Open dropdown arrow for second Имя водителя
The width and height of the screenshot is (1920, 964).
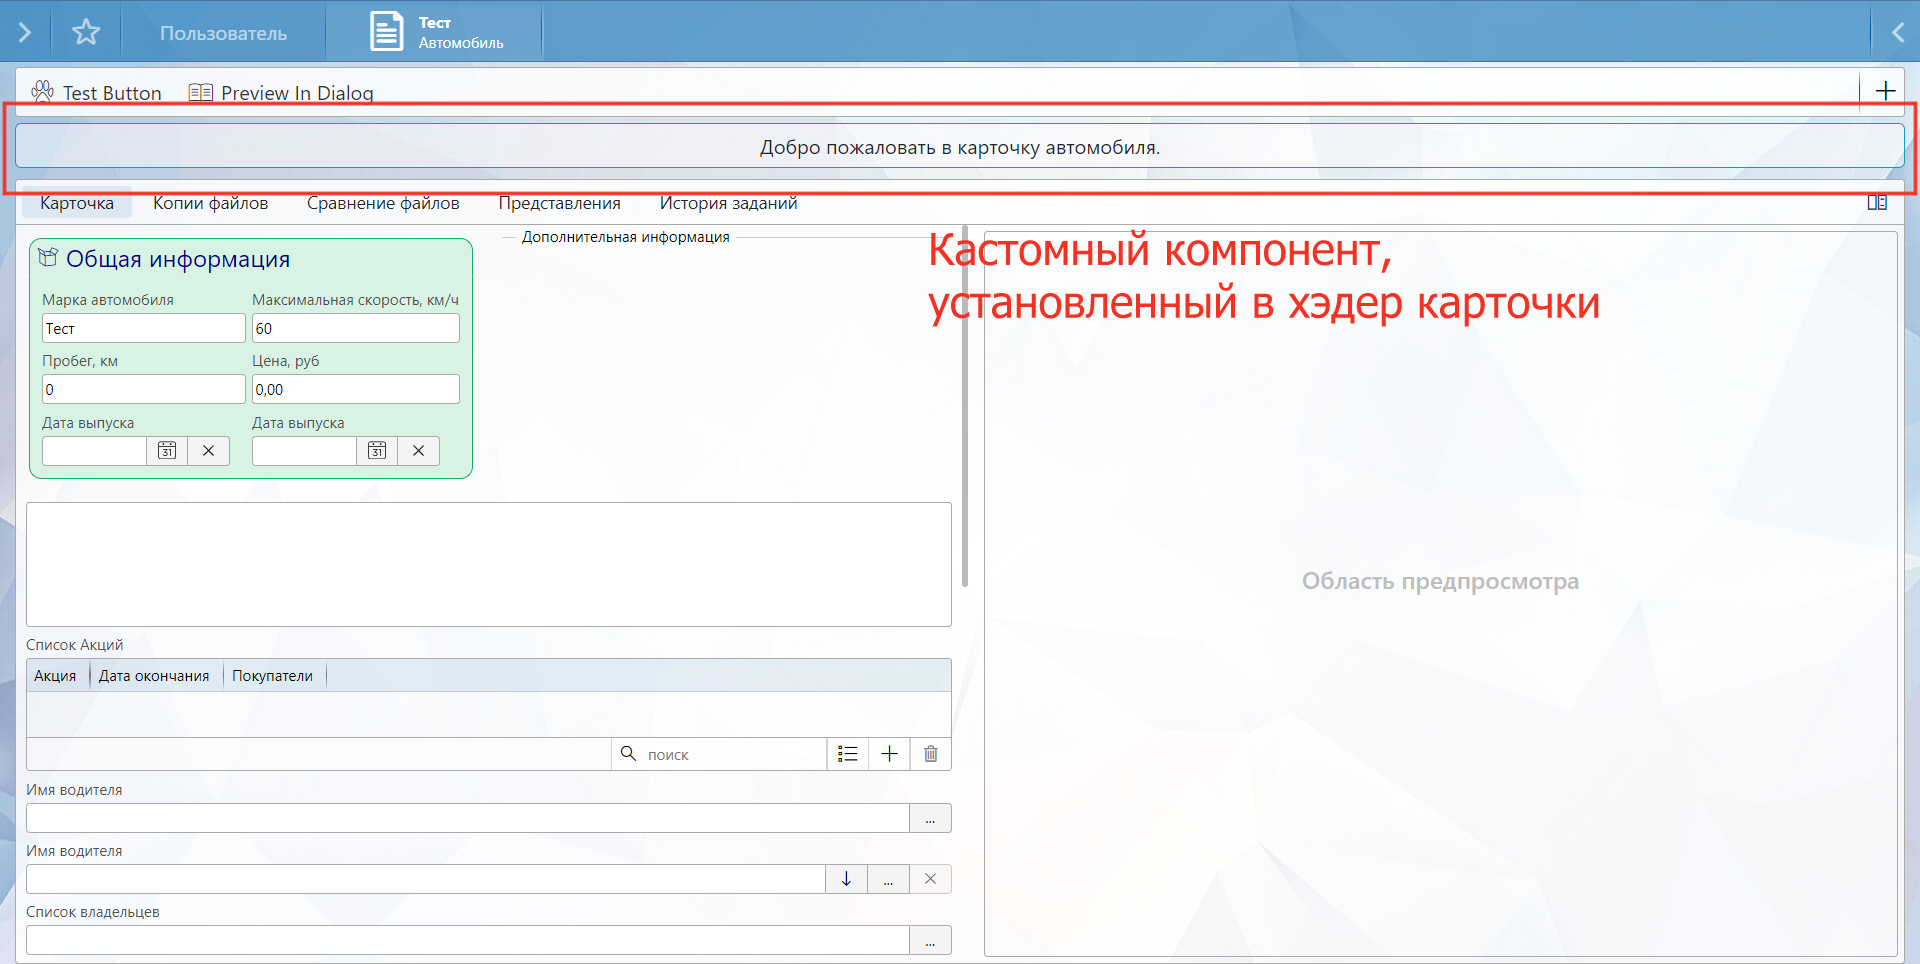coord(846,879)
